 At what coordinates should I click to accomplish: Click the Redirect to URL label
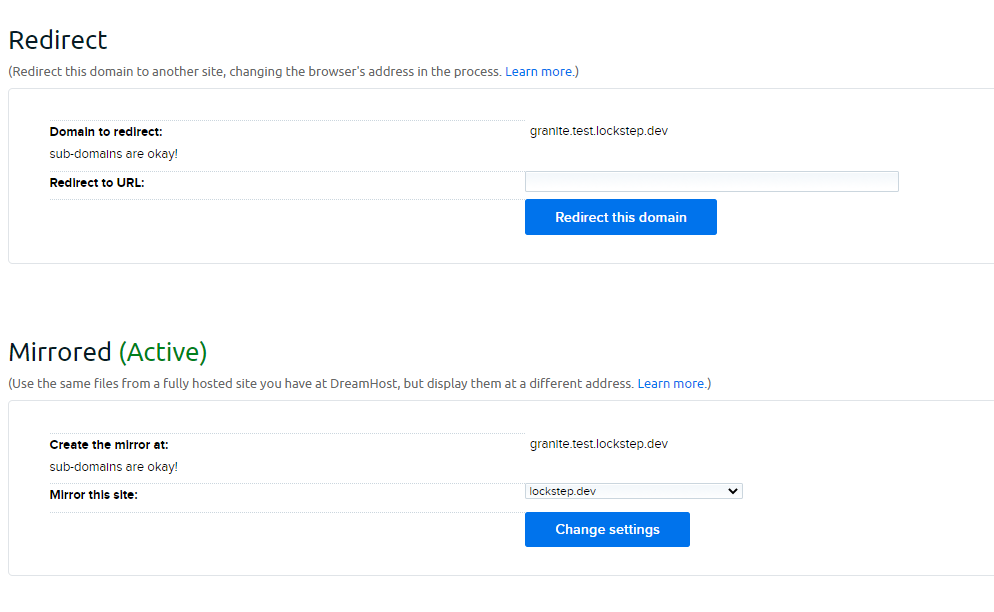pyautogui.click(x=97, y=183)
